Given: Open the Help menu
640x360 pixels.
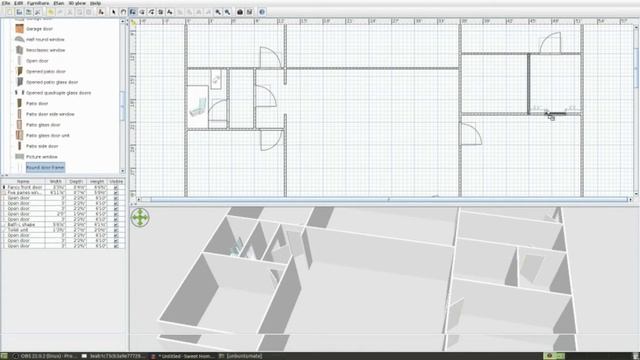Looking at the screenshot, I should (96, 3).
